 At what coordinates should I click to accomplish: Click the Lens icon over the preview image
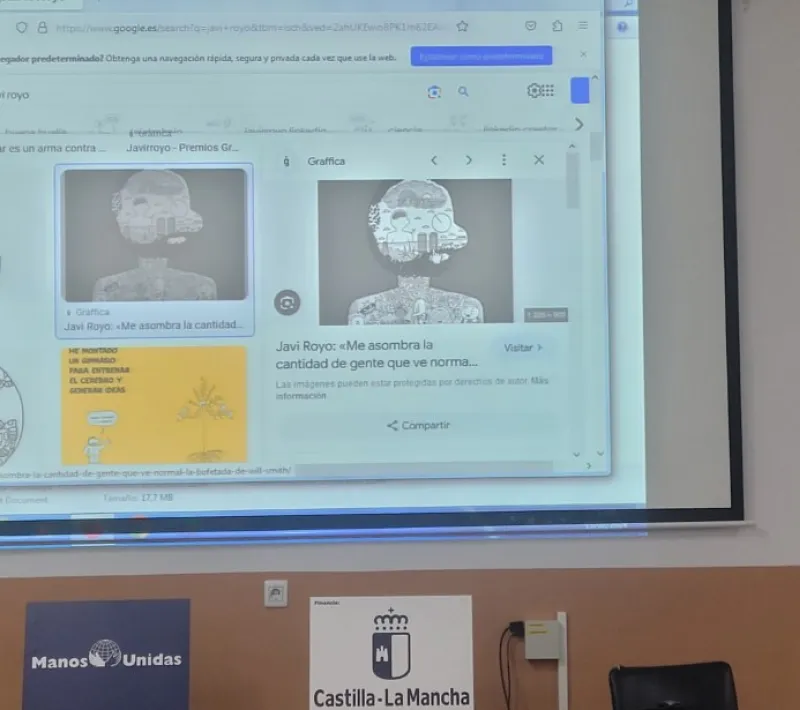287,303
